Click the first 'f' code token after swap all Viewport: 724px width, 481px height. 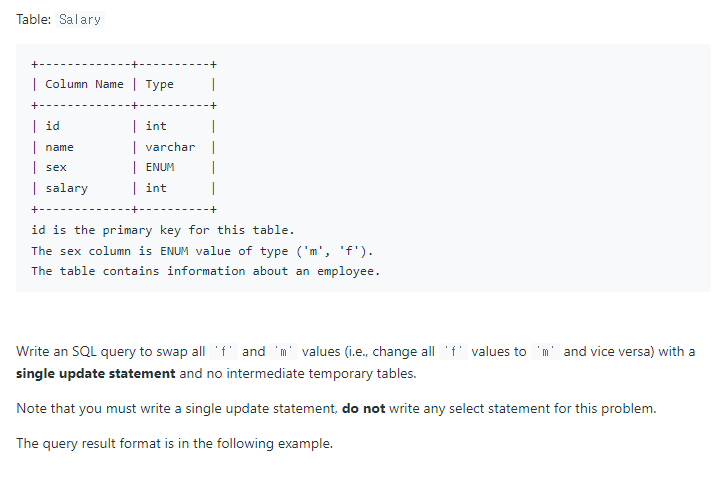point(223,352)
